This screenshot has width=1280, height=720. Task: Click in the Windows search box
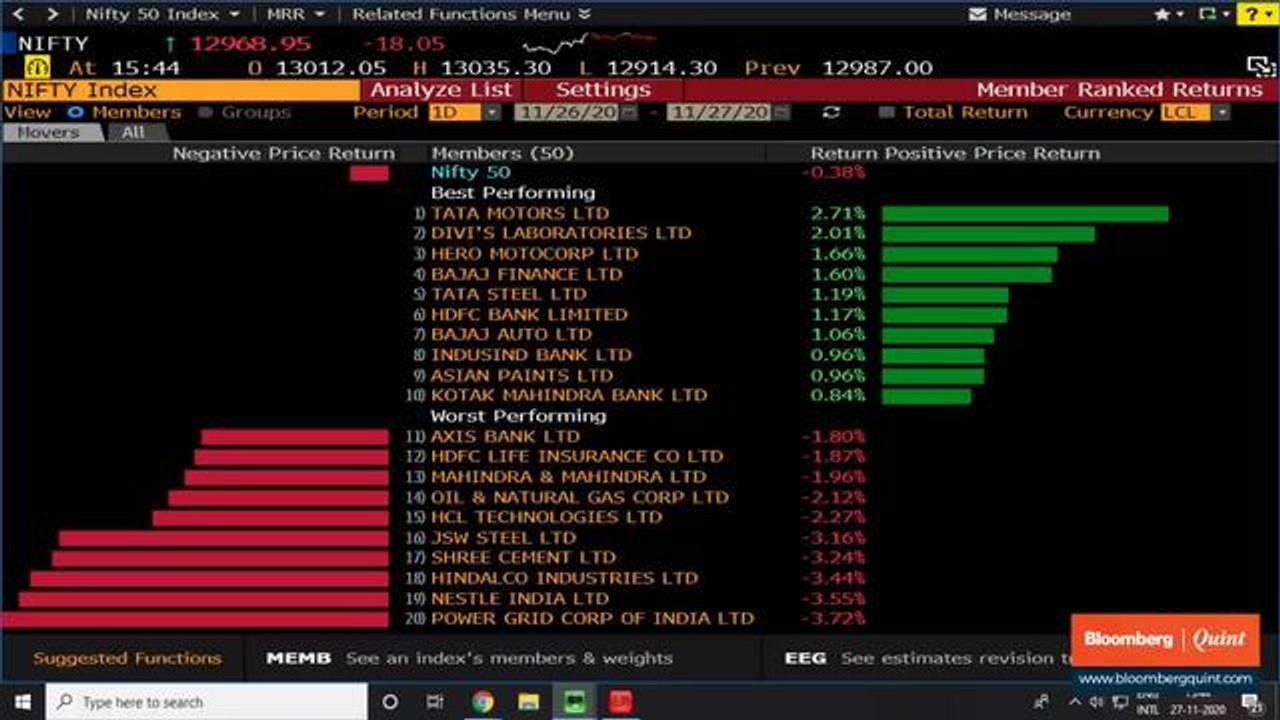(x=207, y=702)
